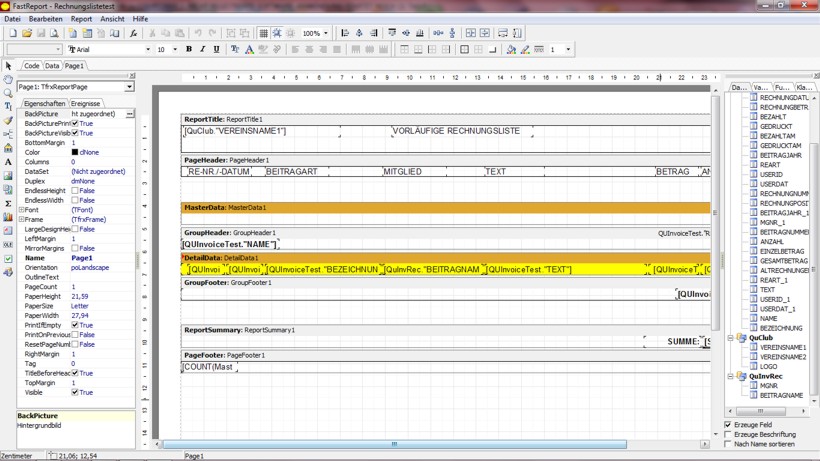Open the Bearbeiten menu
Viewport: 820px width, 461px height.
coord(45,19)
